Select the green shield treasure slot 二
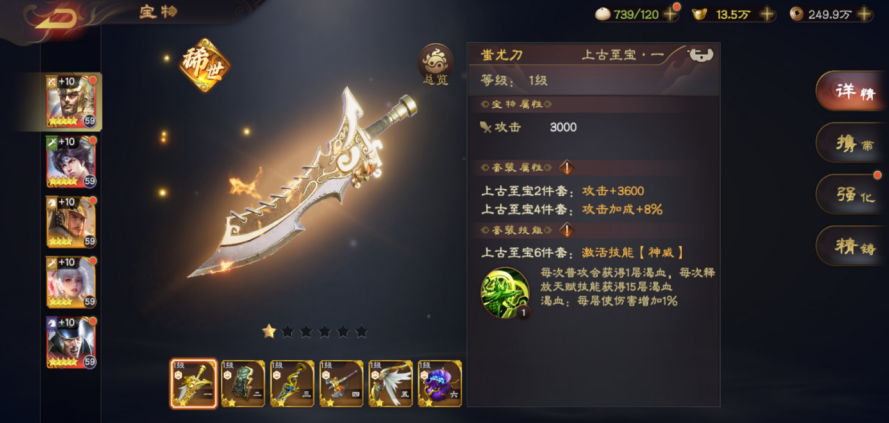Viewport: 889px width, 423px height. tap(243, 383)
